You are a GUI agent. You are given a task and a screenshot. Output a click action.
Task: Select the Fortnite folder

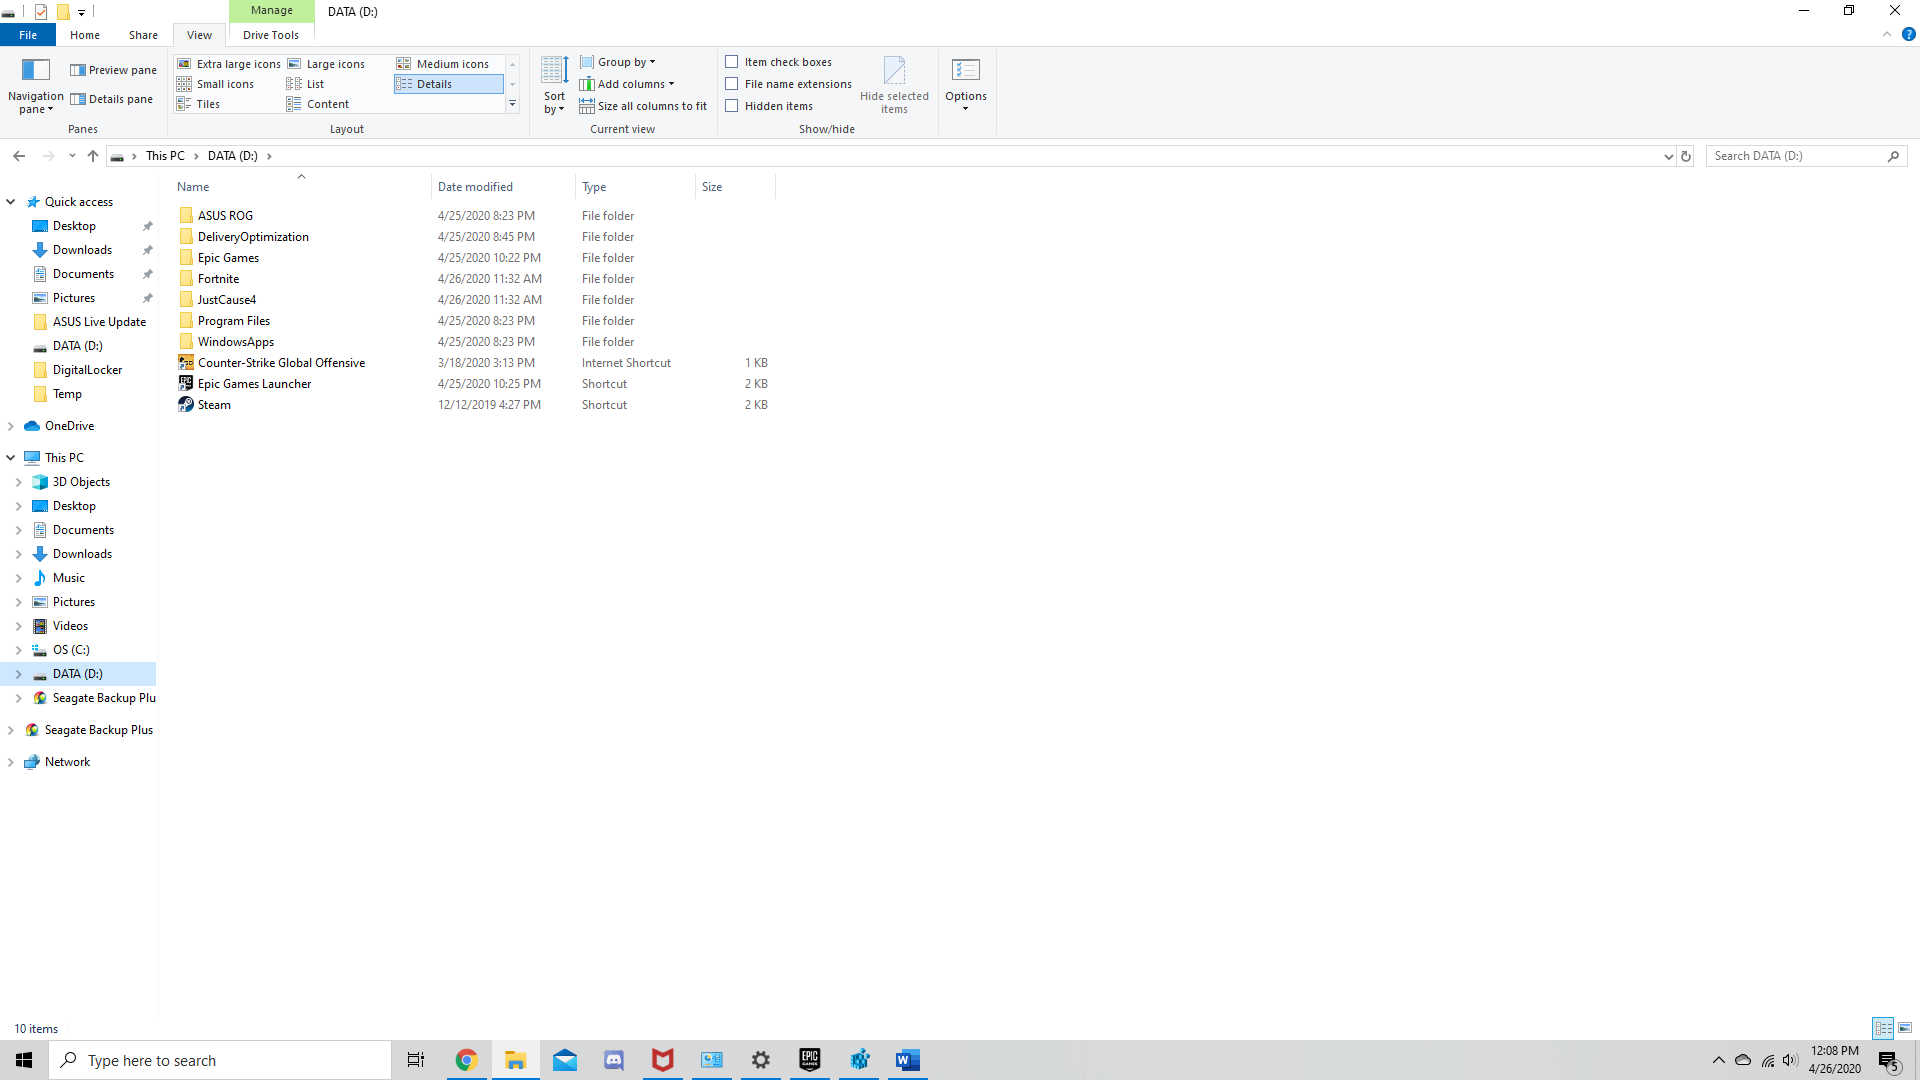(218, 279)
